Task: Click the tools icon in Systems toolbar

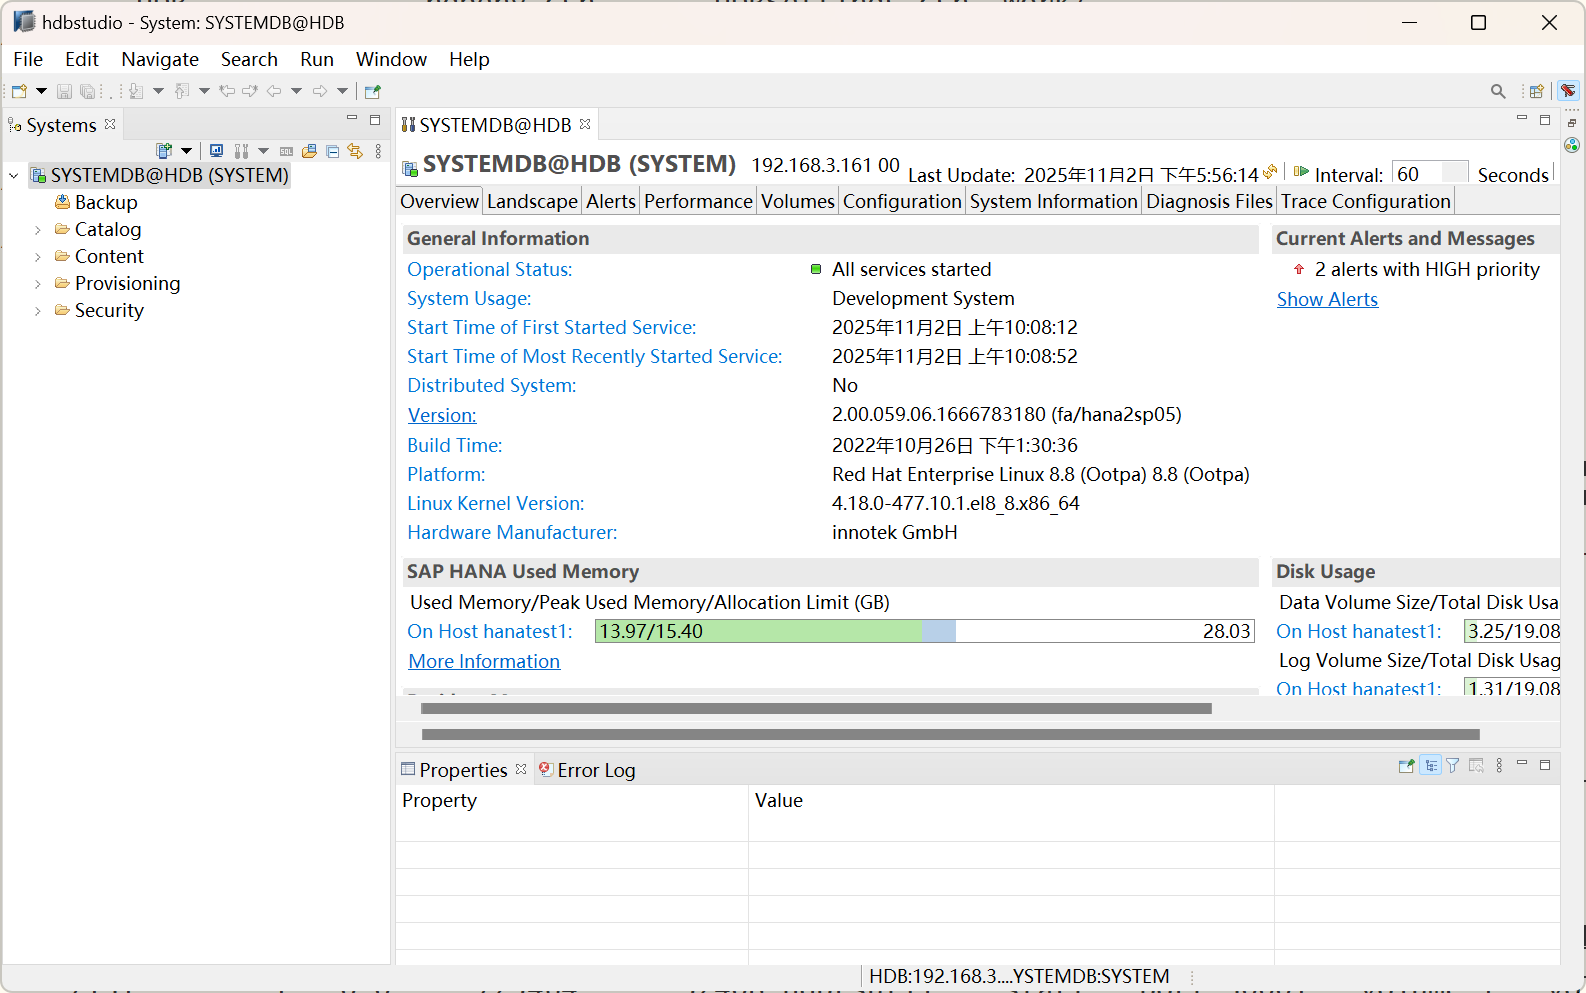Action: (x=241, y=151)
